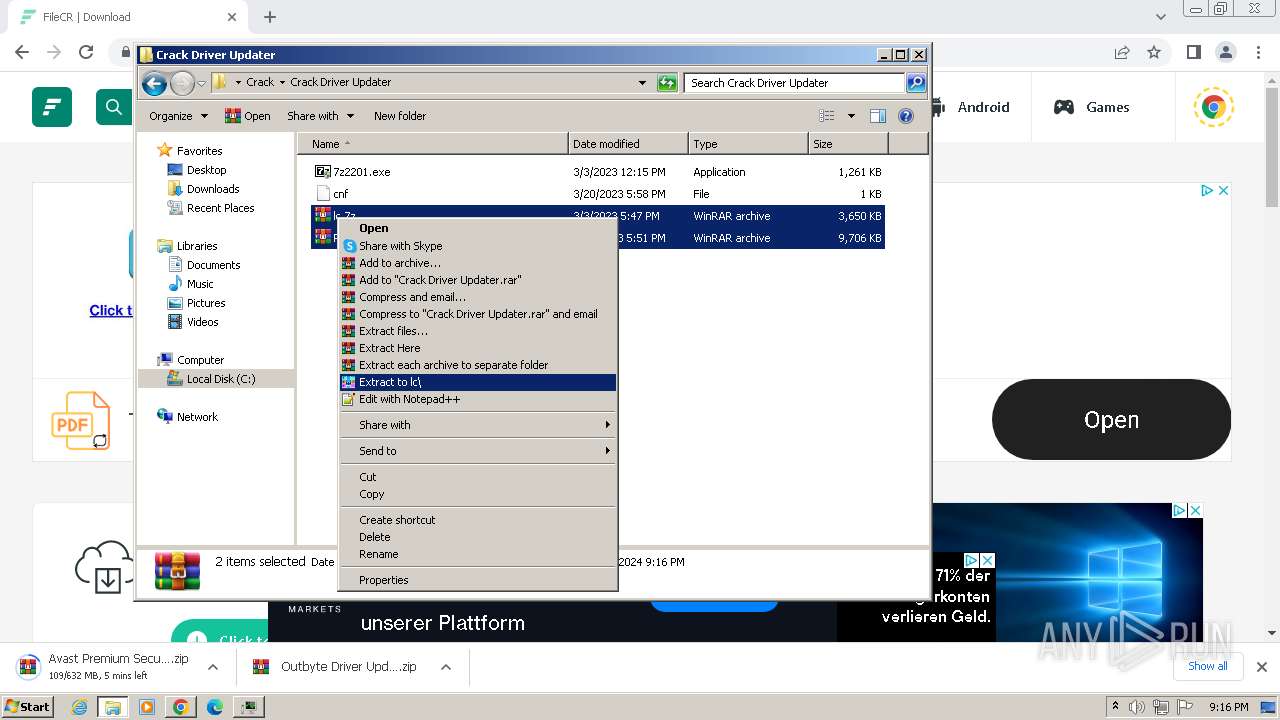This screenshot has height=720, width=1280.
Task: Expand the view options dropdown arrow
Action: click(x=851, y=116)
